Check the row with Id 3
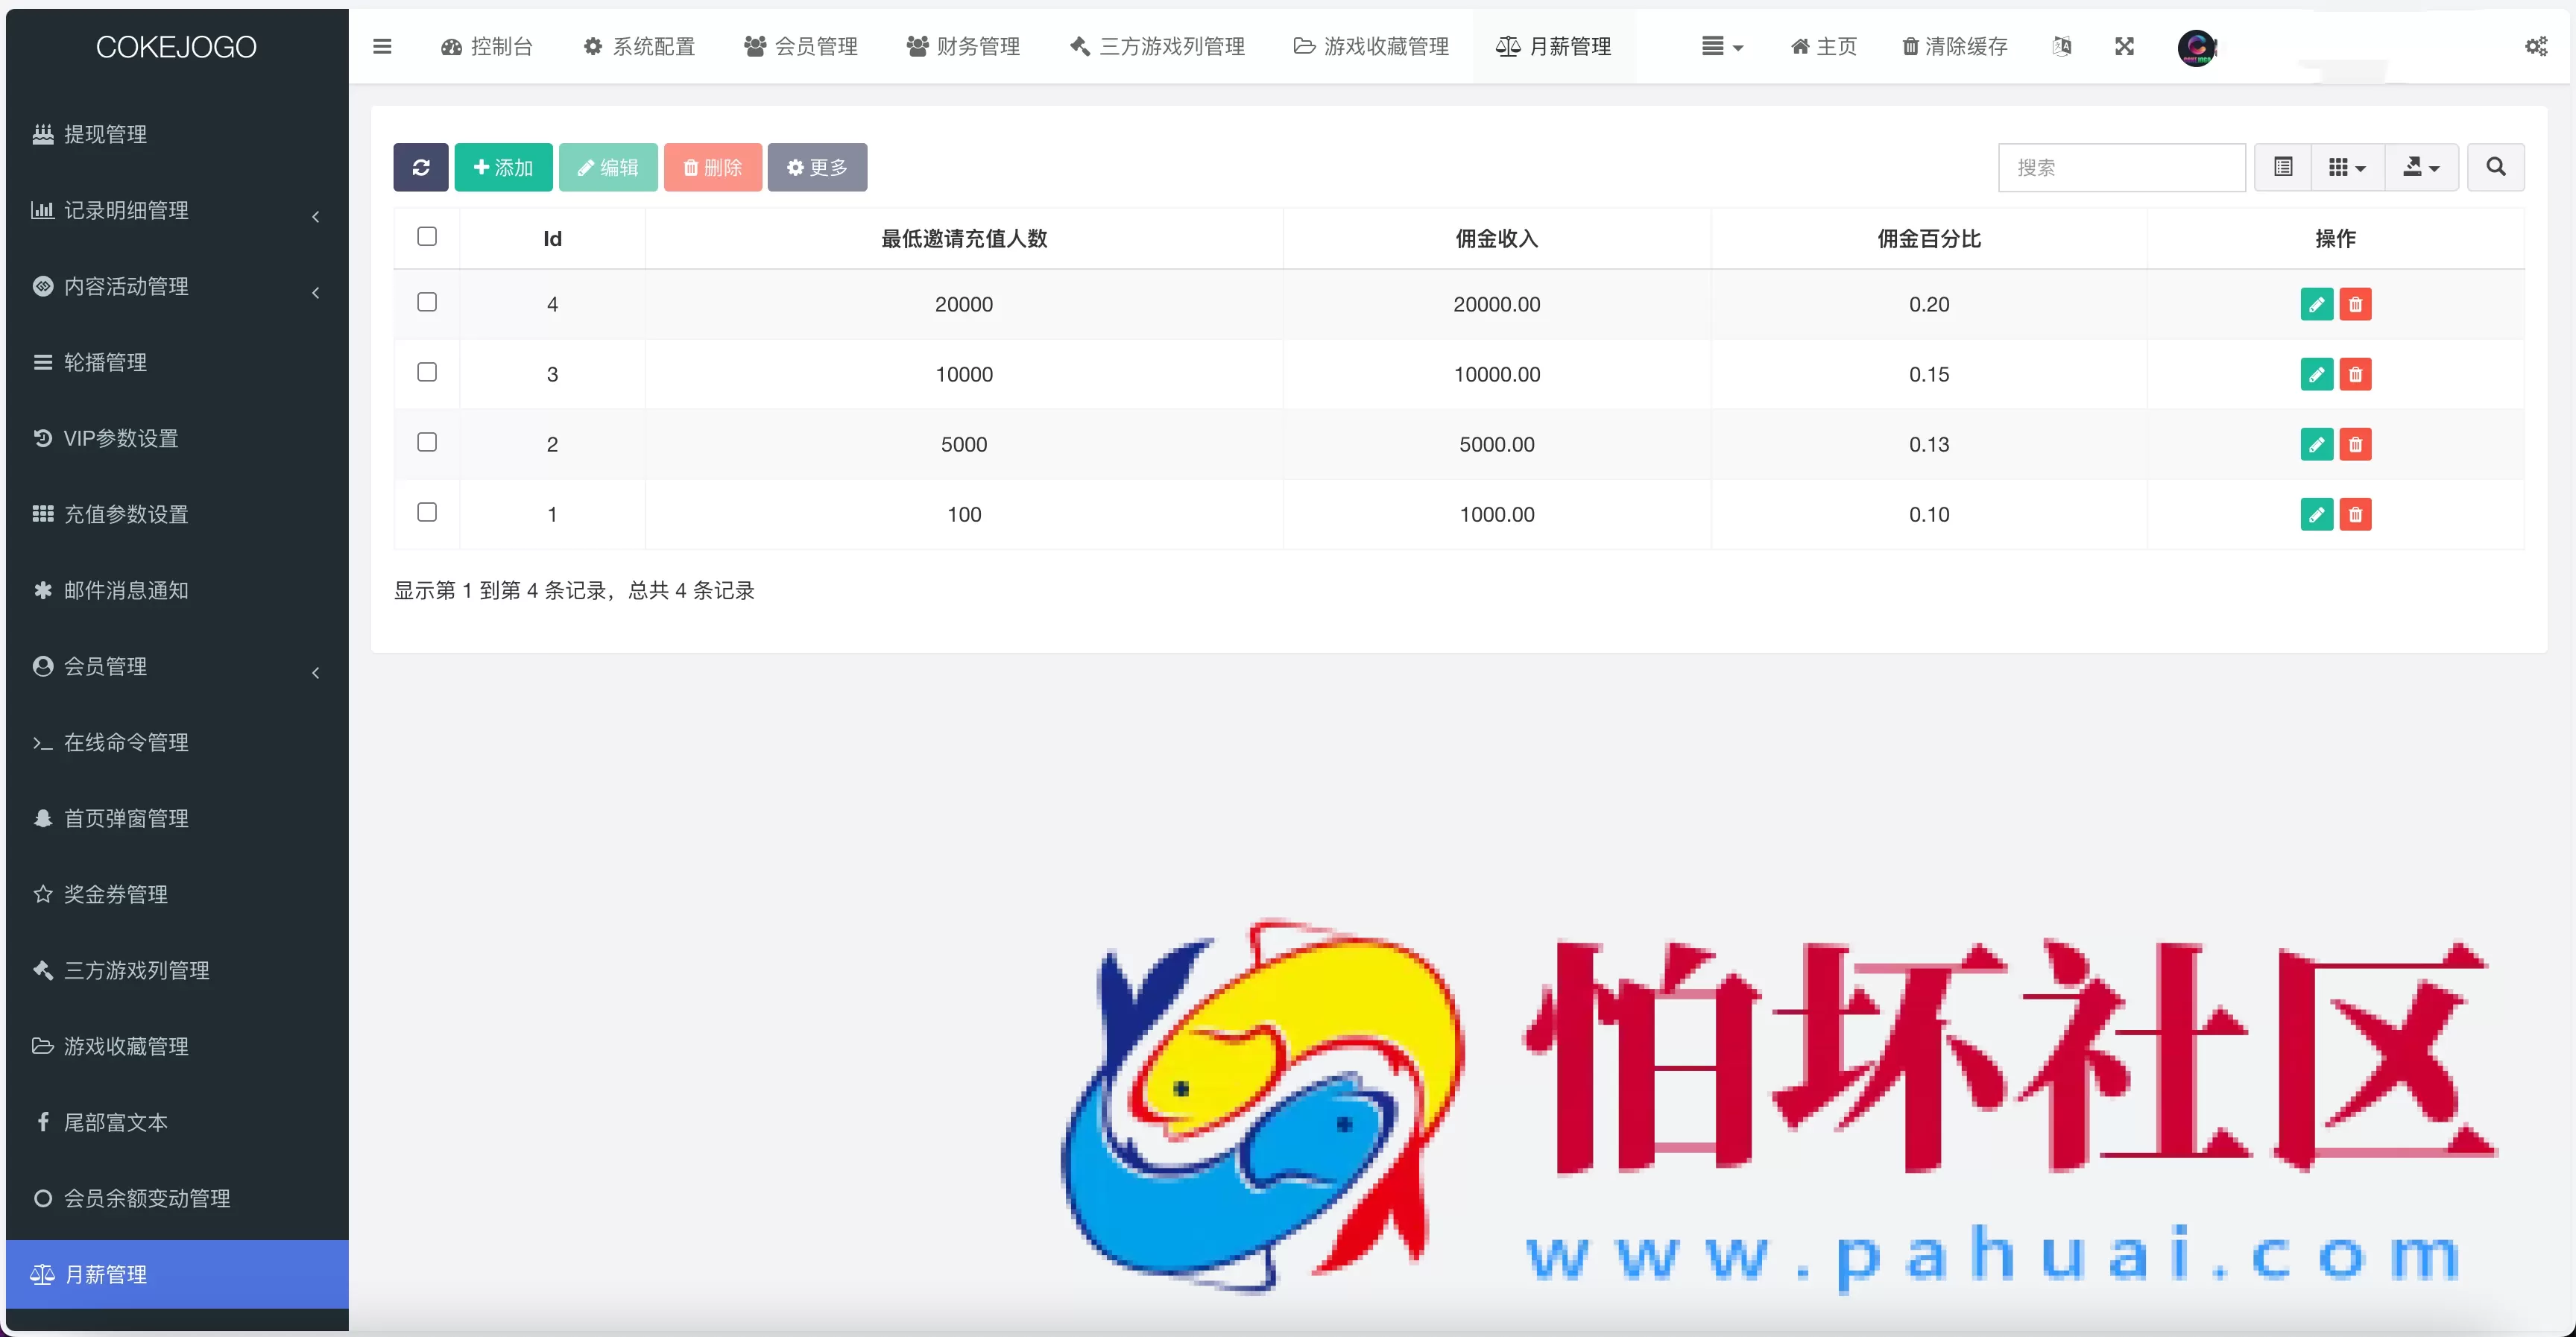Viewport: 2576px width, 1337px height. tap(427, 372)
